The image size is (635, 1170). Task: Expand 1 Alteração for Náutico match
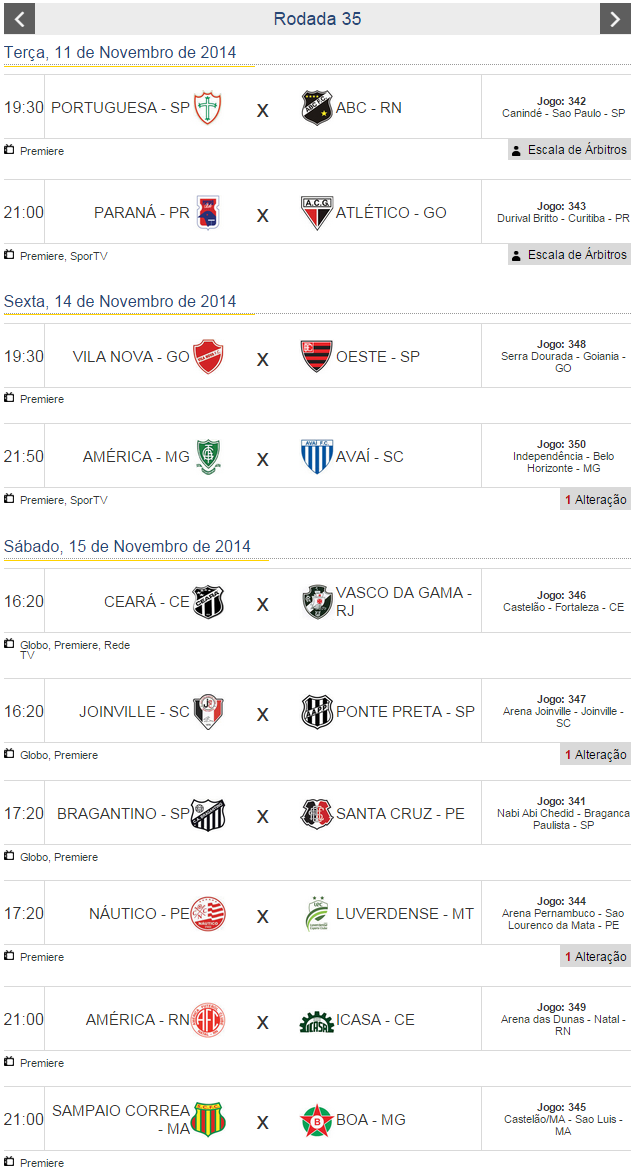596,957
